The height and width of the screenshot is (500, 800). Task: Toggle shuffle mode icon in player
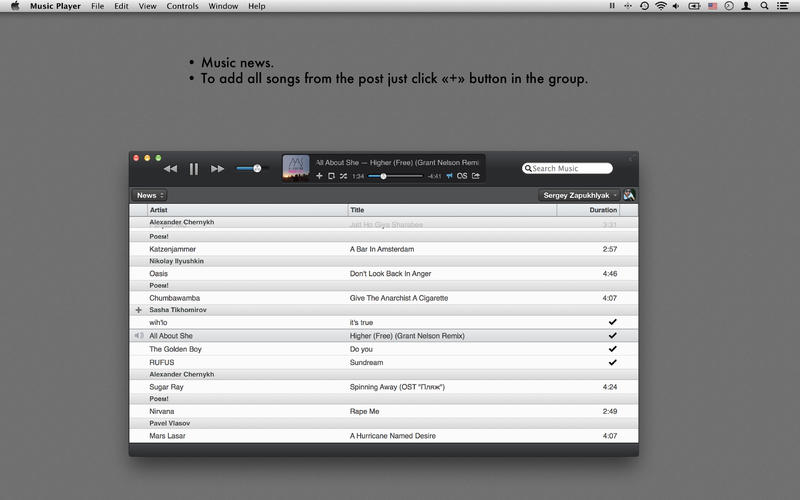coord(343,176)
